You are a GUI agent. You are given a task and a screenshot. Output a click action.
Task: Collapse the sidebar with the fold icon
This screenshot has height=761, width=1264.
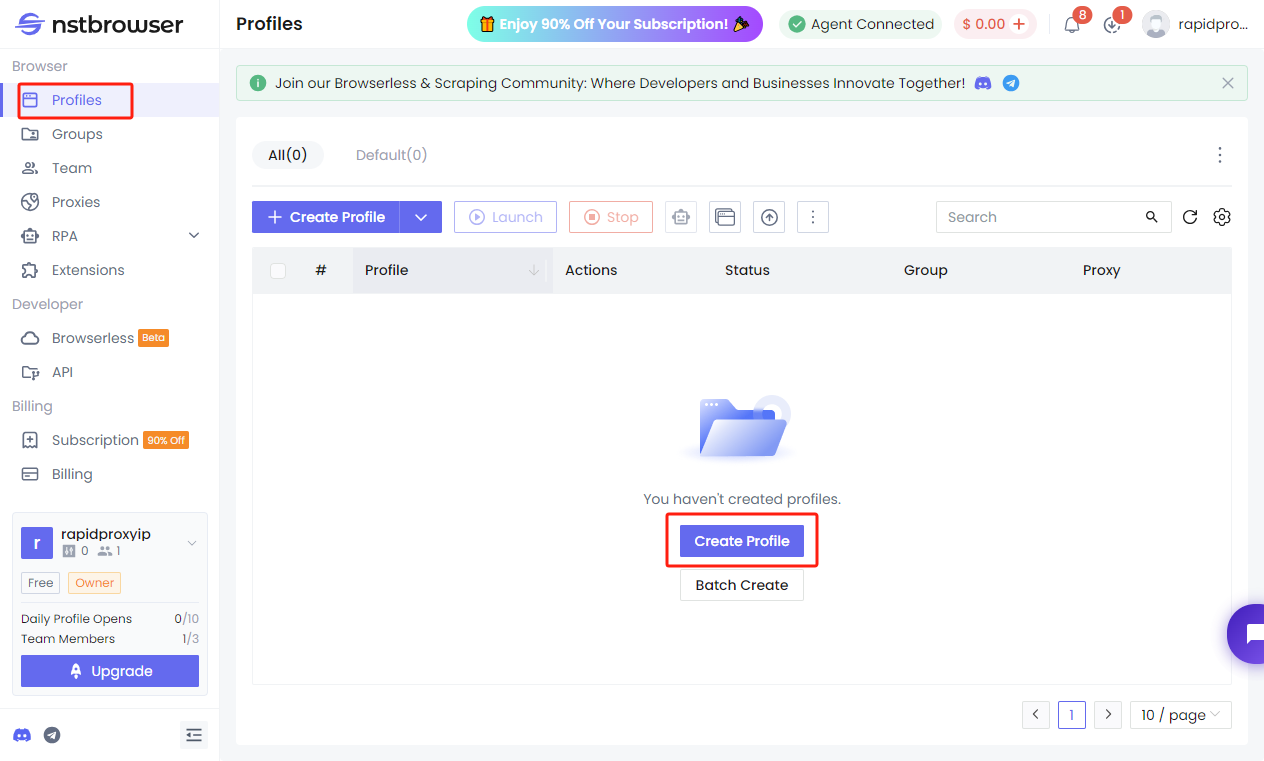coord(194,735)
